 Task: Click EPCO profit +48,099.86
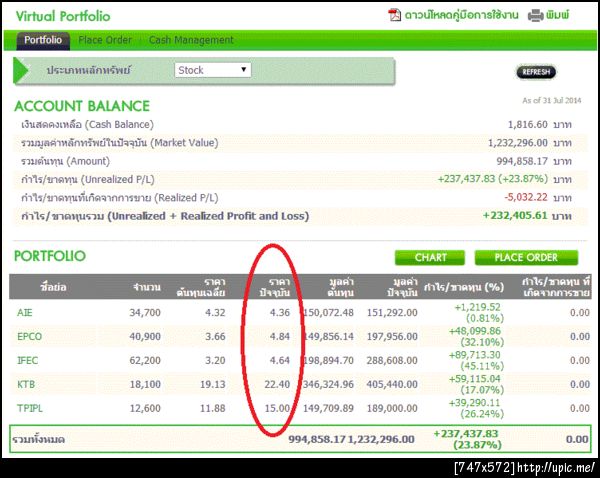475,331
